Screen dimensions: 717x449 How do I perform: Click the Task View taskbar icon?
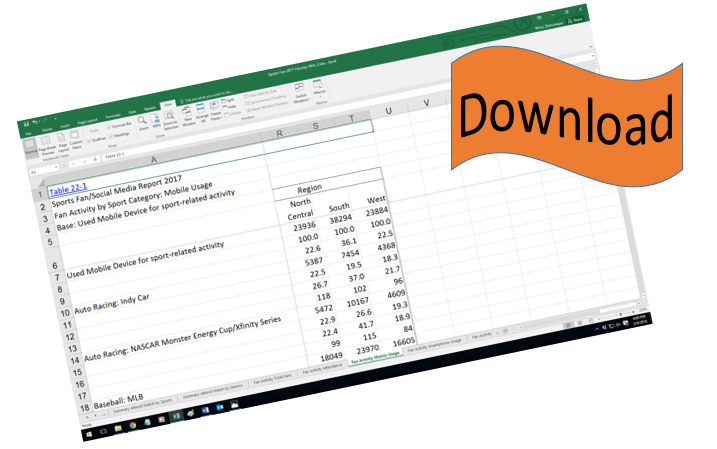click(103, 432)
